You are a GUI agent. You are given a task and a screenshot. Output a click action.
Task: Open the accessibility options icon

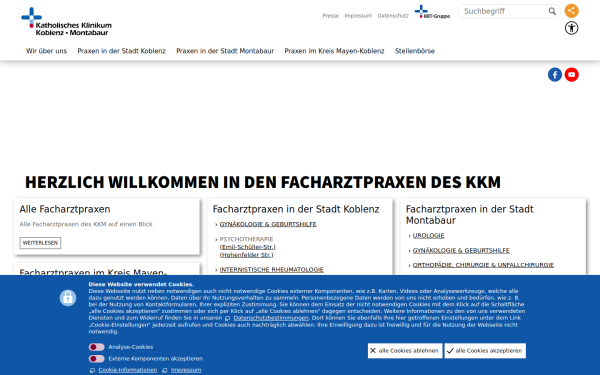pyautogui.click(x=571, y=28)
